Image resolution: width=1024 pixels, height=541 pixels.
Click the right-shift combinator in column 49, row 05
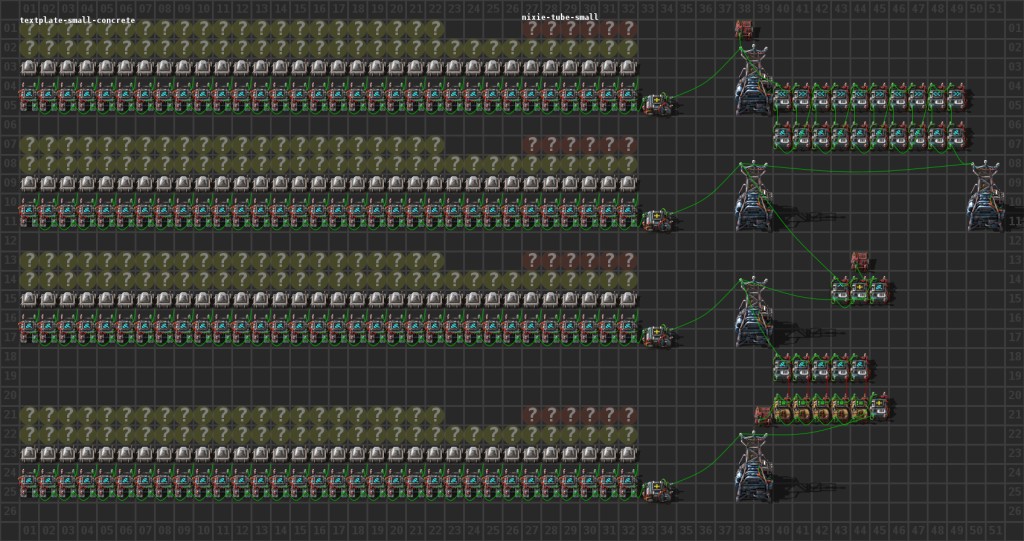(x=956, y=97)
